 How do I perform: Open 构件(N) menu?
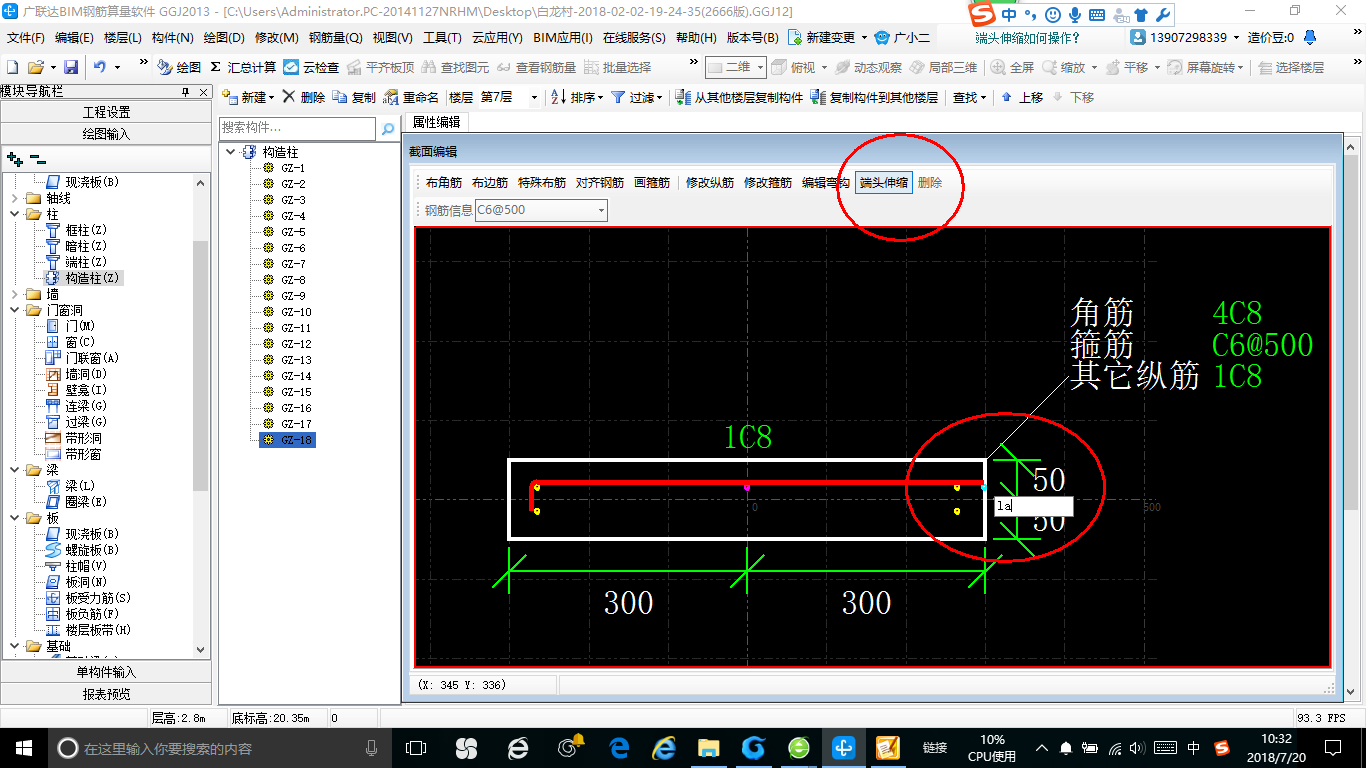point(172,38)
